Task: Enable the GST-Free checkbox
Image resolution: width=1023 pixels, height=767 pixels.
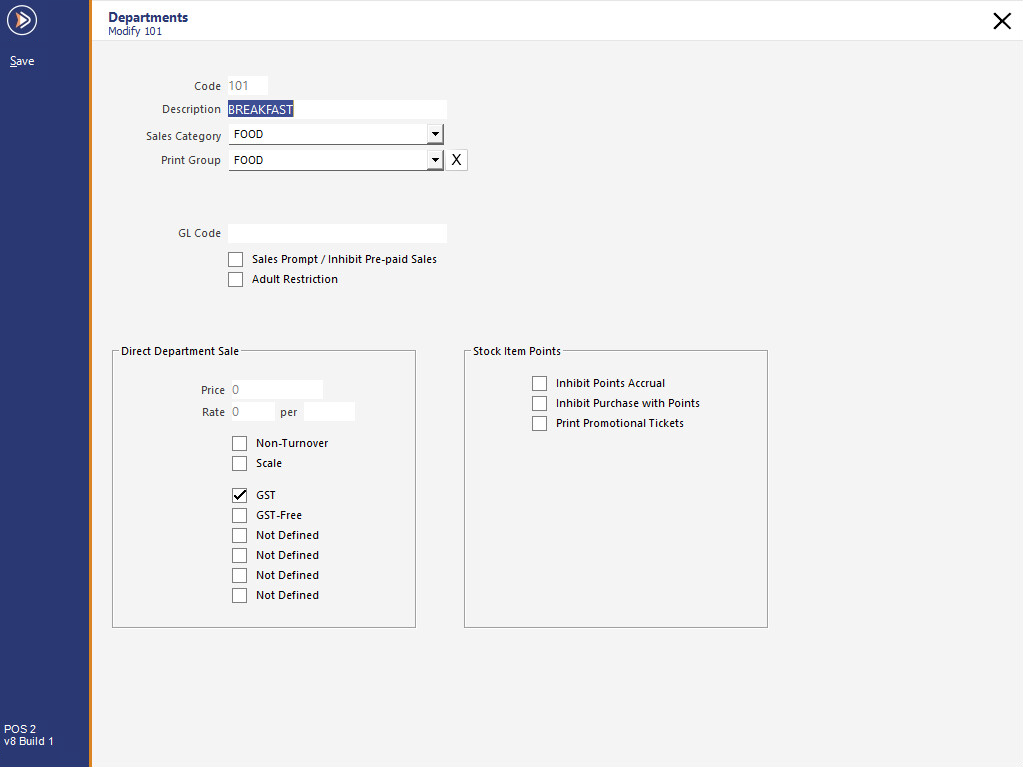Action: [x=239, y=514]
